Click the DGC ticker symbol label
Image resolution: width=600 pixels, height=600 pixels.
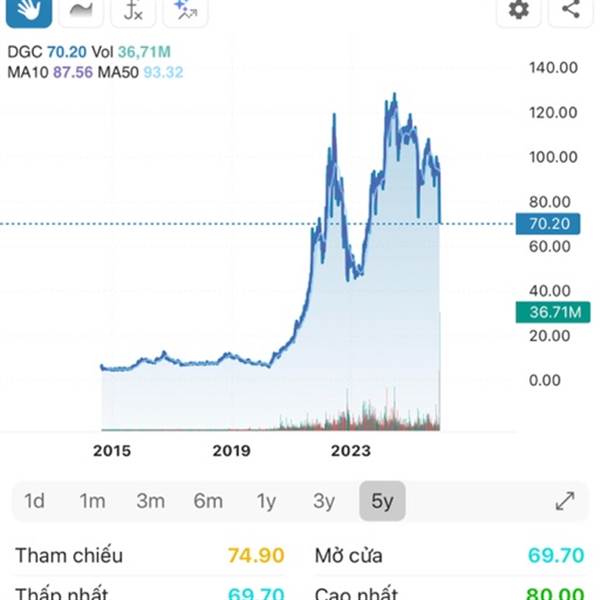coord(24,53)
